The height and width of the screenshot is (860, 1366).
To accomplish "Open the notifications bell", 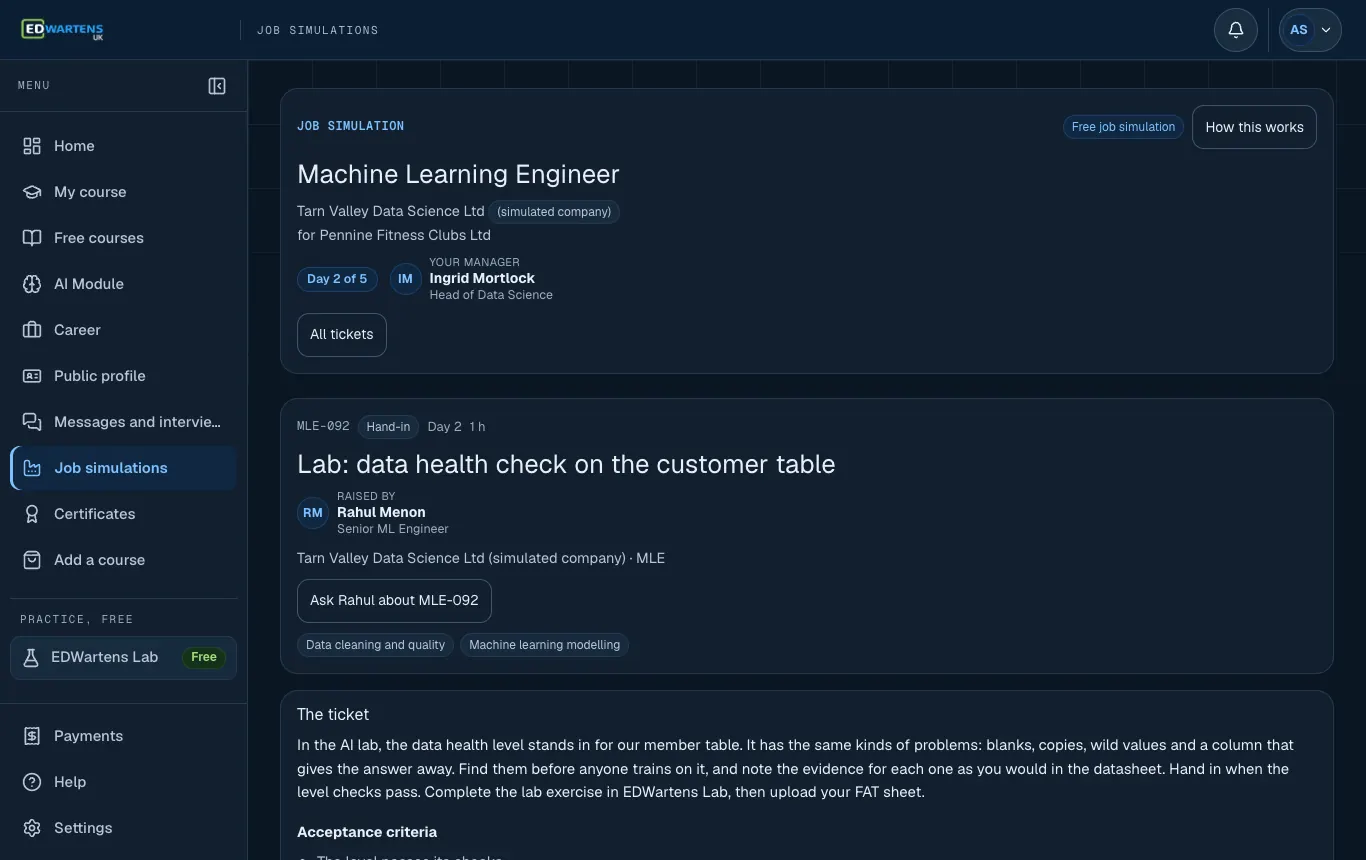I will click(1236, 30).
